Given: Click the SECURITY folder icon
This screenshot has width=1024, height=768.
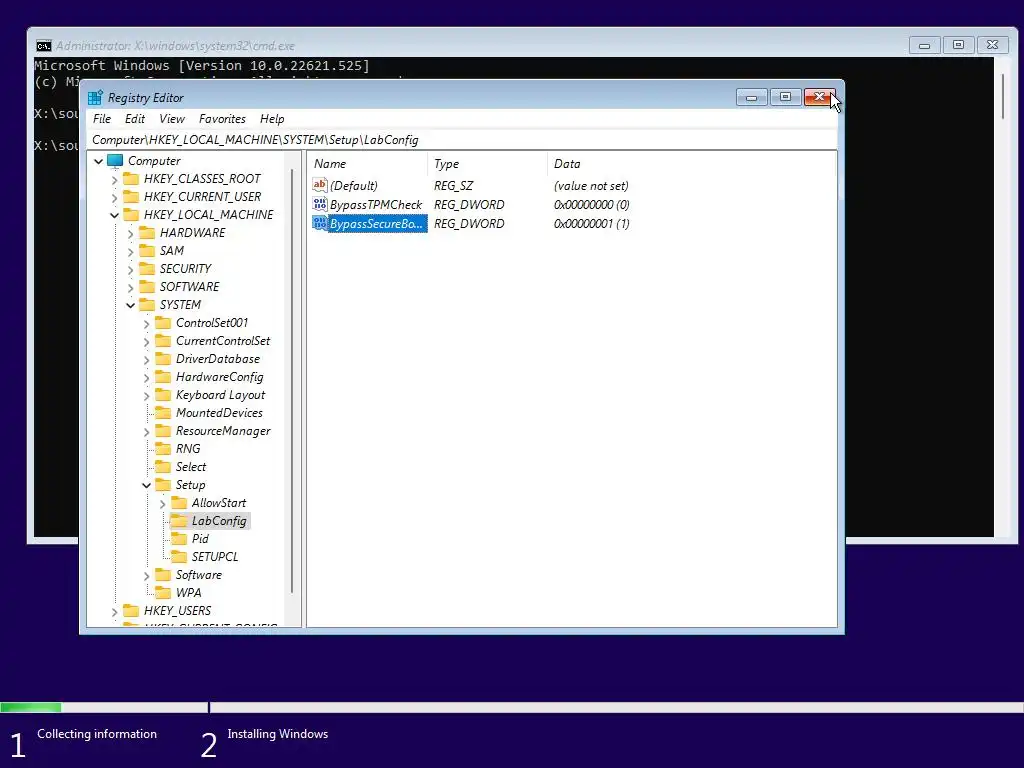Looking at the screenshot, I should point(147,268).
